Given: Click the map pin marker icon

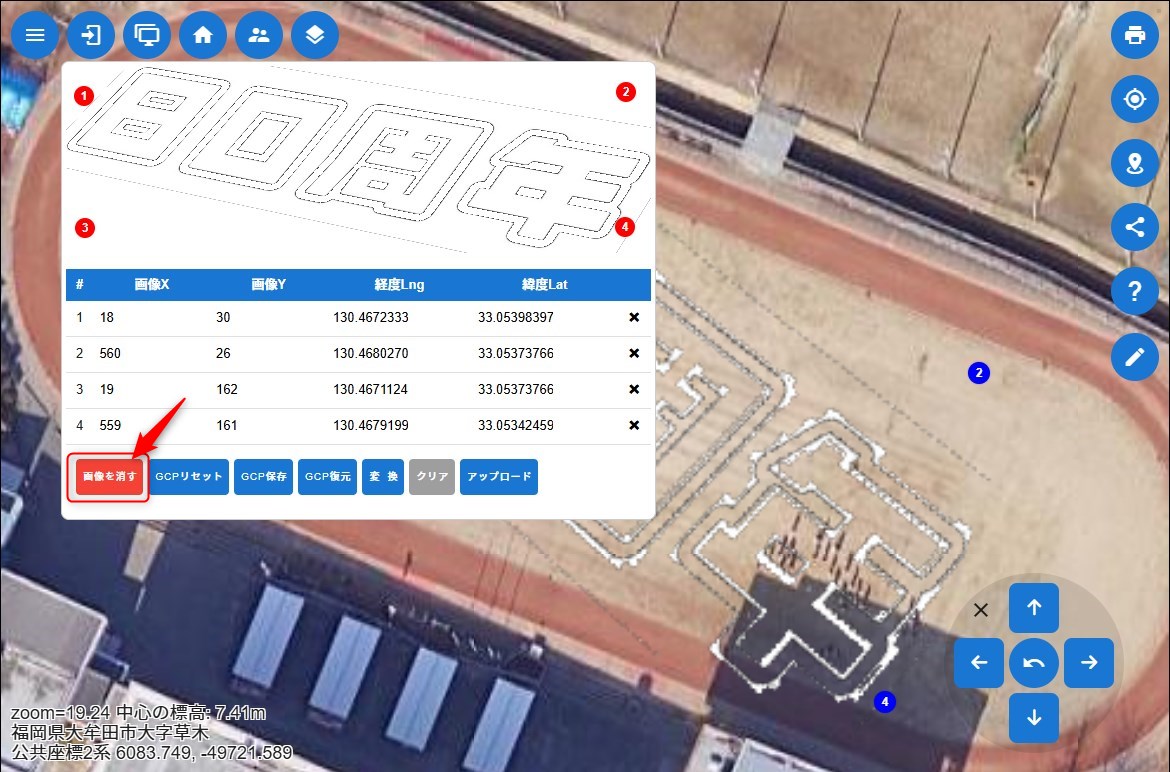Looking at the screenshot, I should 1134,163.
